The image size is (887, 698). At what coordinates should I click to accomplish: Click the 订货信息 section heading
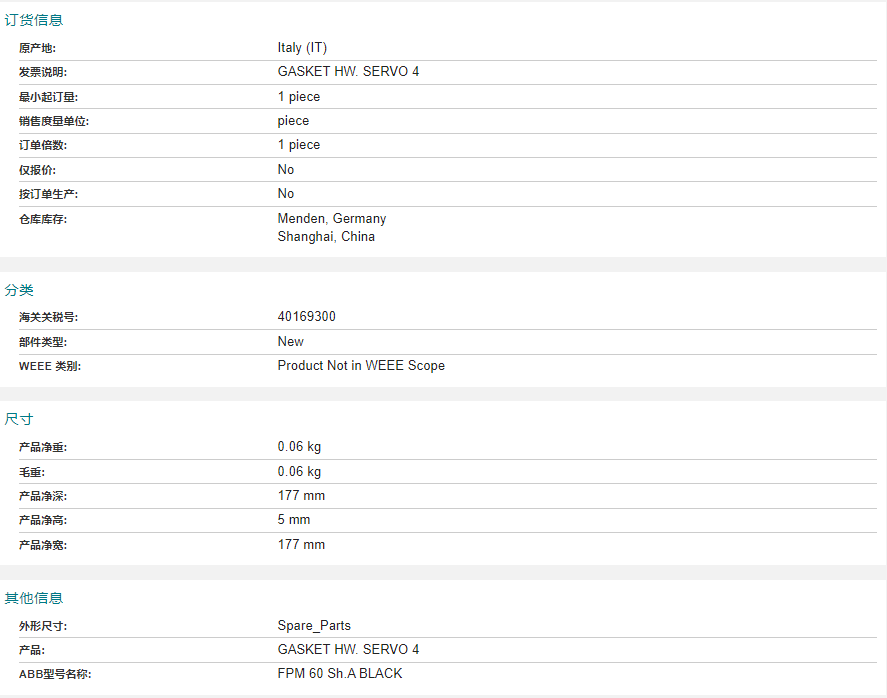coord(34,20)
